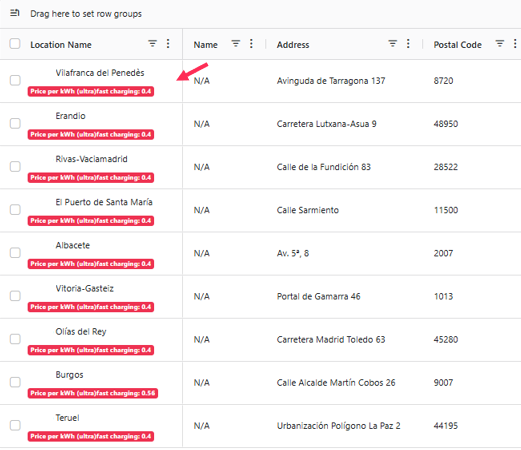Open Address column three-dot menu

point(408,44)
